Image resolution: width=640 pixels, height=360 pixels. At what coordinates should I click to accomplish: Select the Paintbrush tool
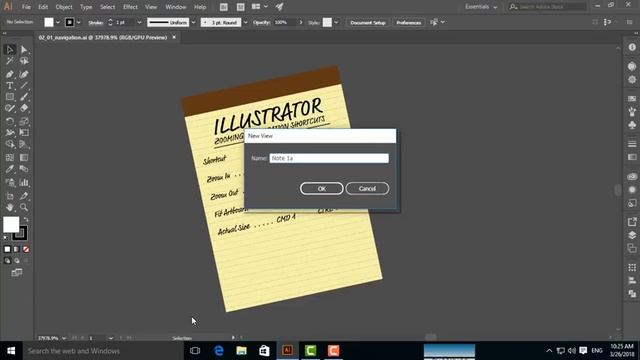24,97
